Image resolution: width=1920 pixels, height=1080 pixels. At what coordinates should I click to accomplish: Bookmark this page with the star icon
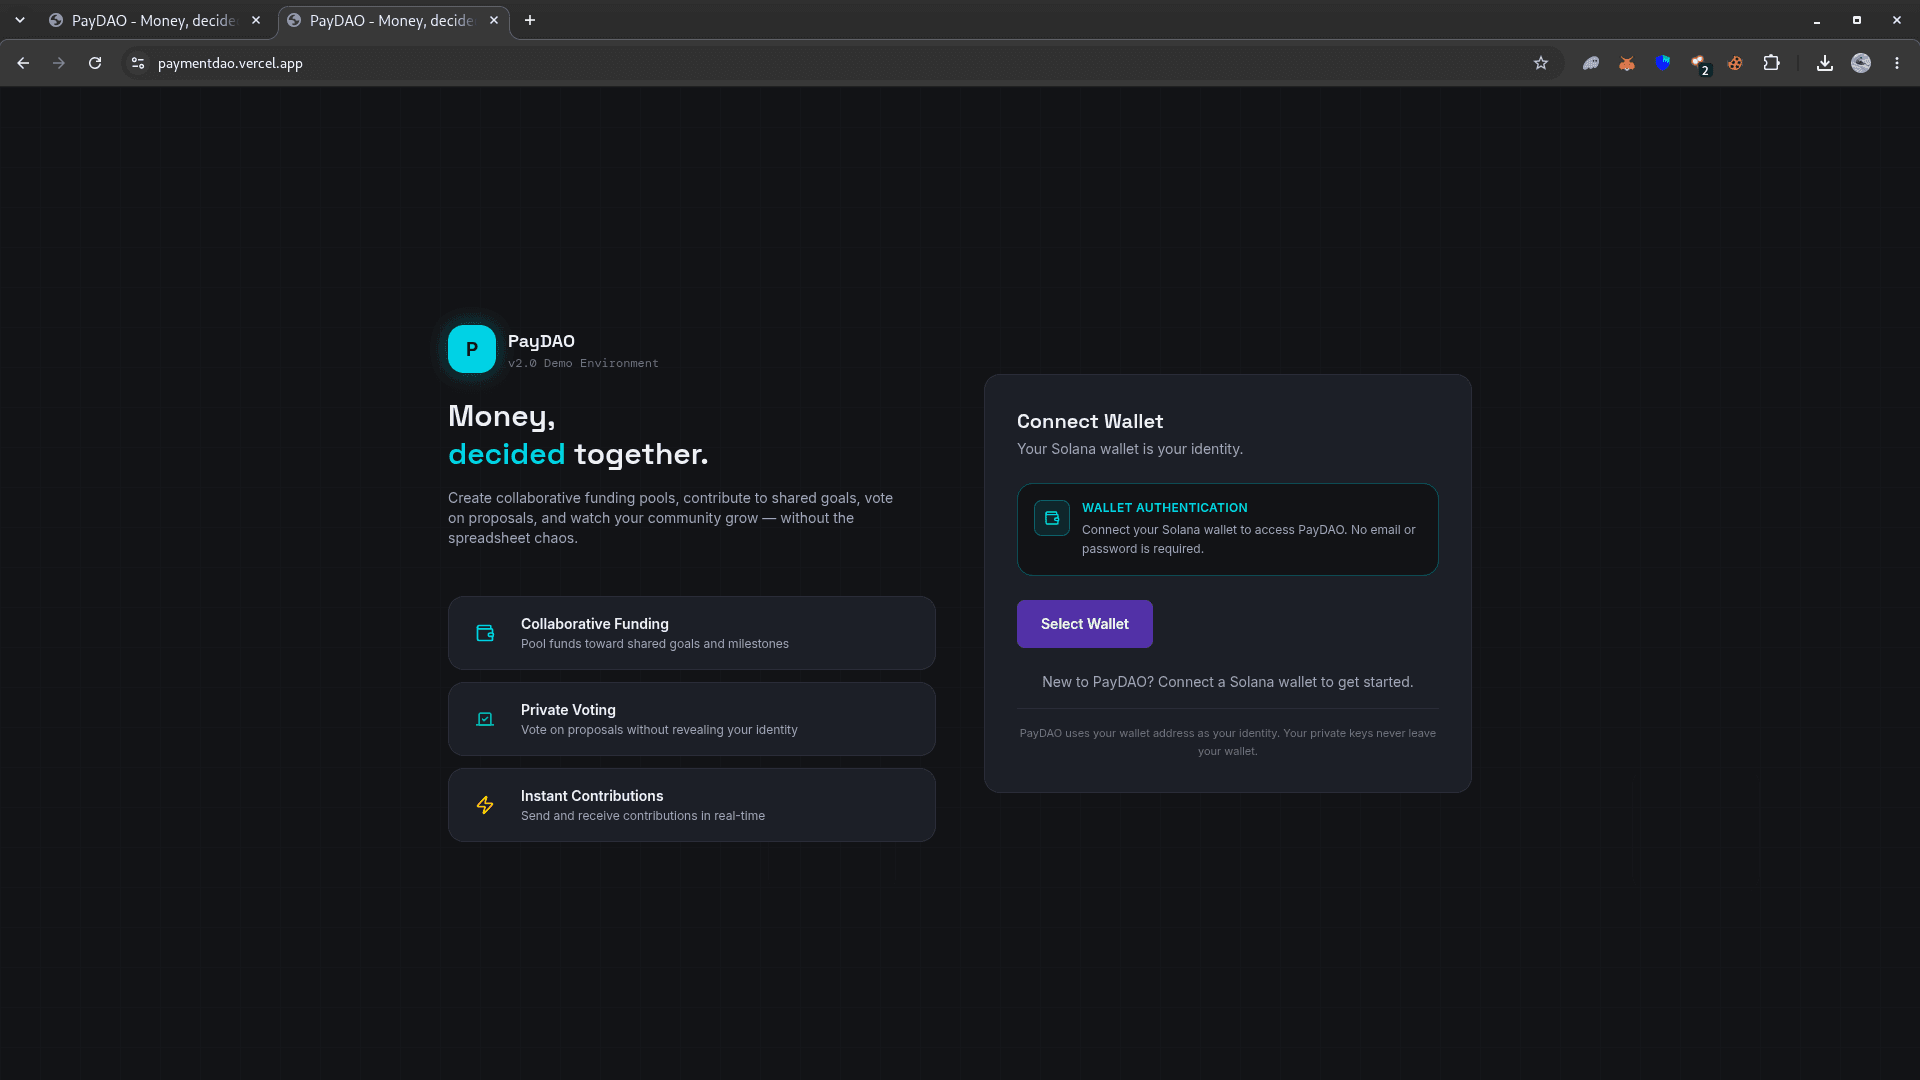click(1541, 63)
